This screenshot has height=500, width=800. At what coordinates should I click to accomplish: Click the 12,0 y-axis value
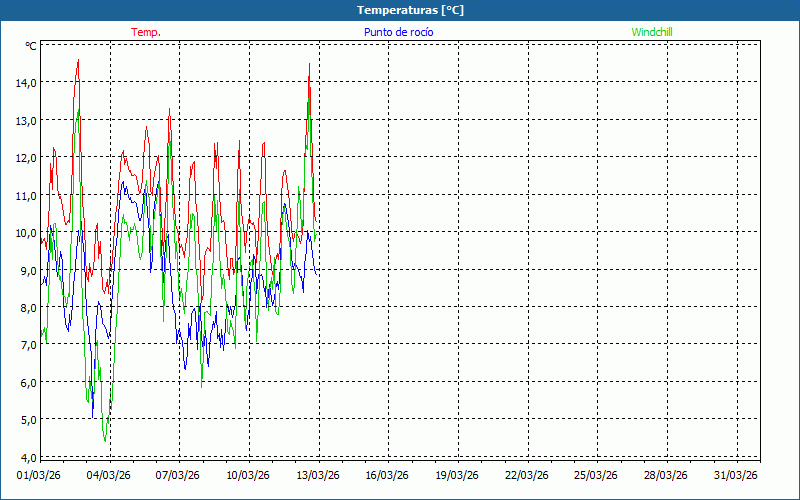pyautogui.click(x=26, y=158)
